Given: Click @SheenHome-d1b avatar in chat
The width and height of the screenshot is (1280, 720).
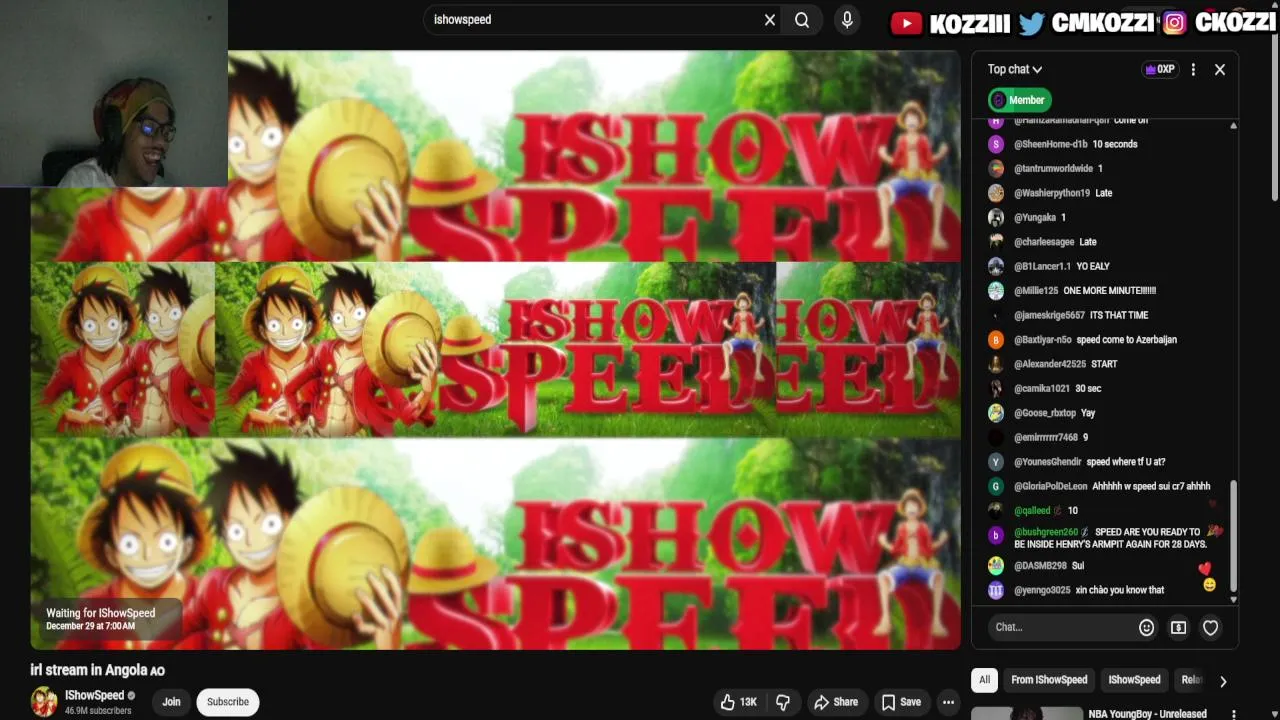Looking at the screenshot, I should coord(996,144).
